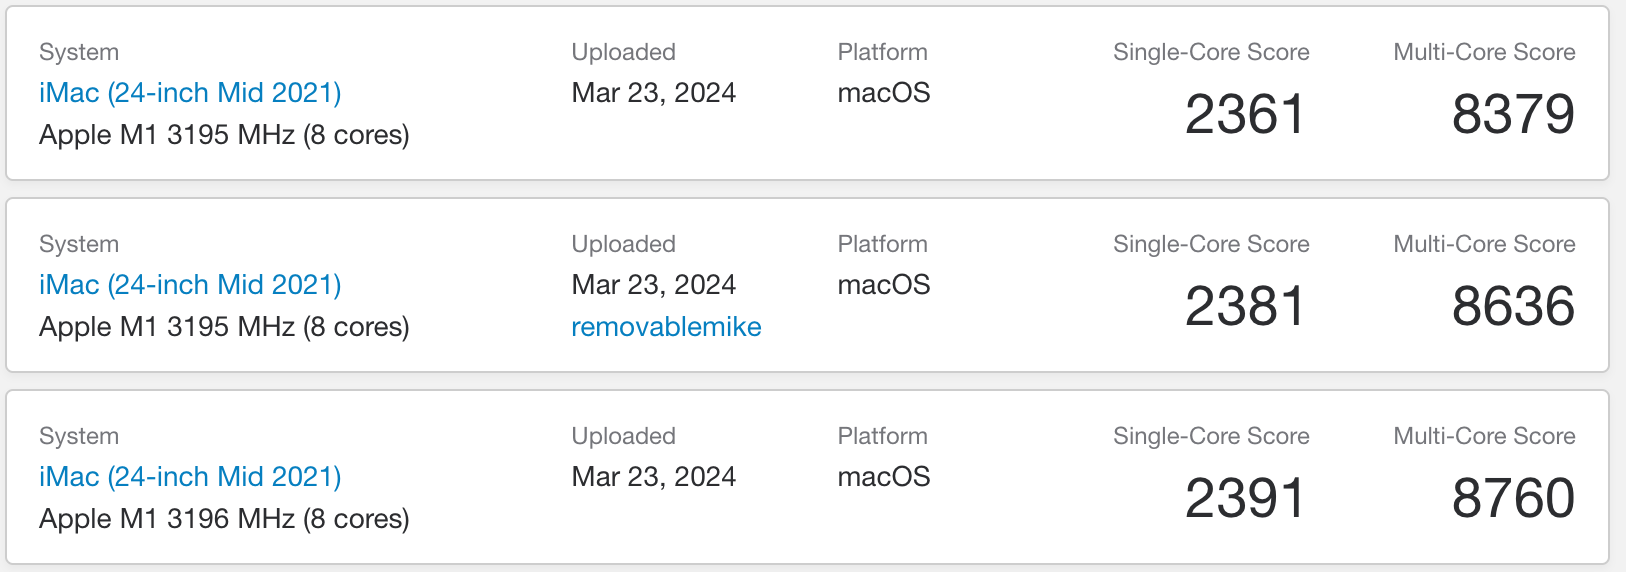
Task: Open the iMac link in the removablemike result
Action: 190,285
